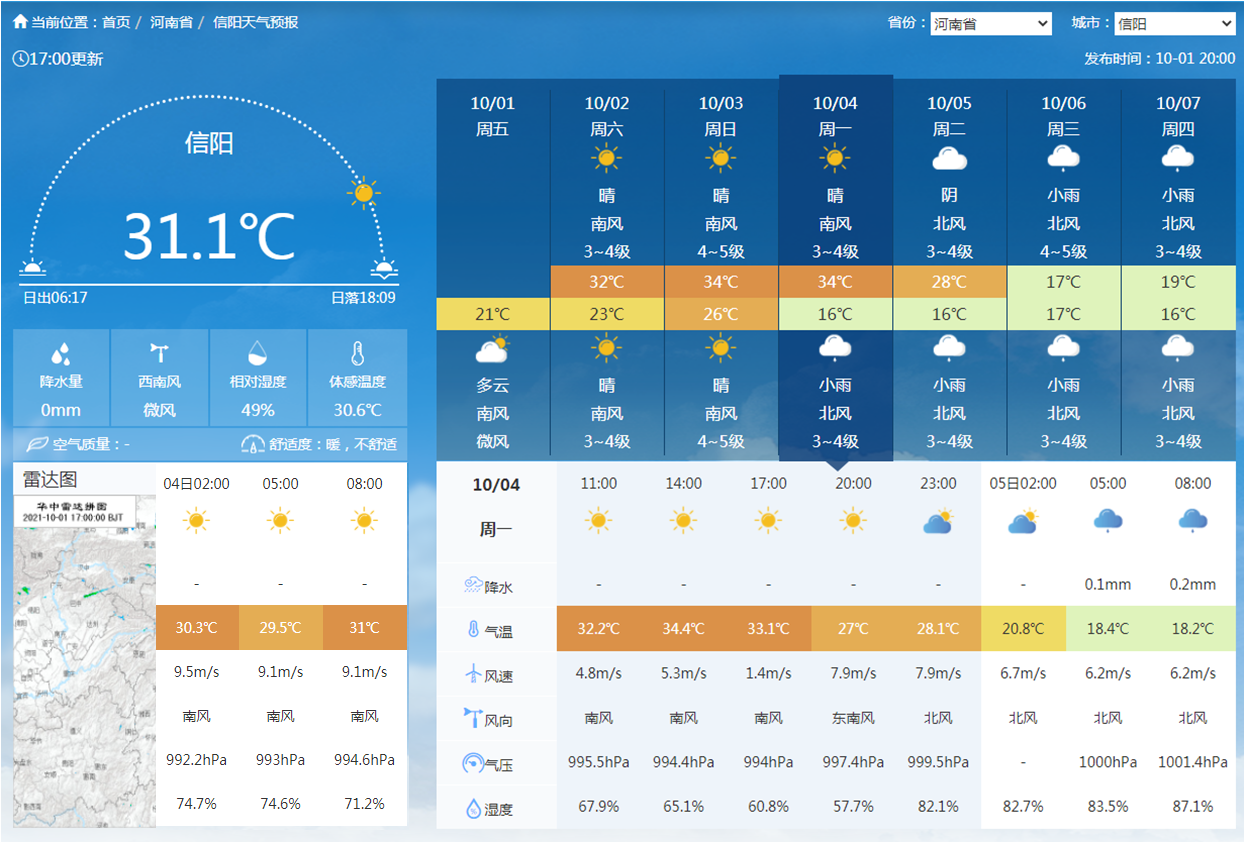Click the 34.4℃ temperature cell at 14:00
Image resolution: width=1245 pixels, height=843 pixels.
683,629
